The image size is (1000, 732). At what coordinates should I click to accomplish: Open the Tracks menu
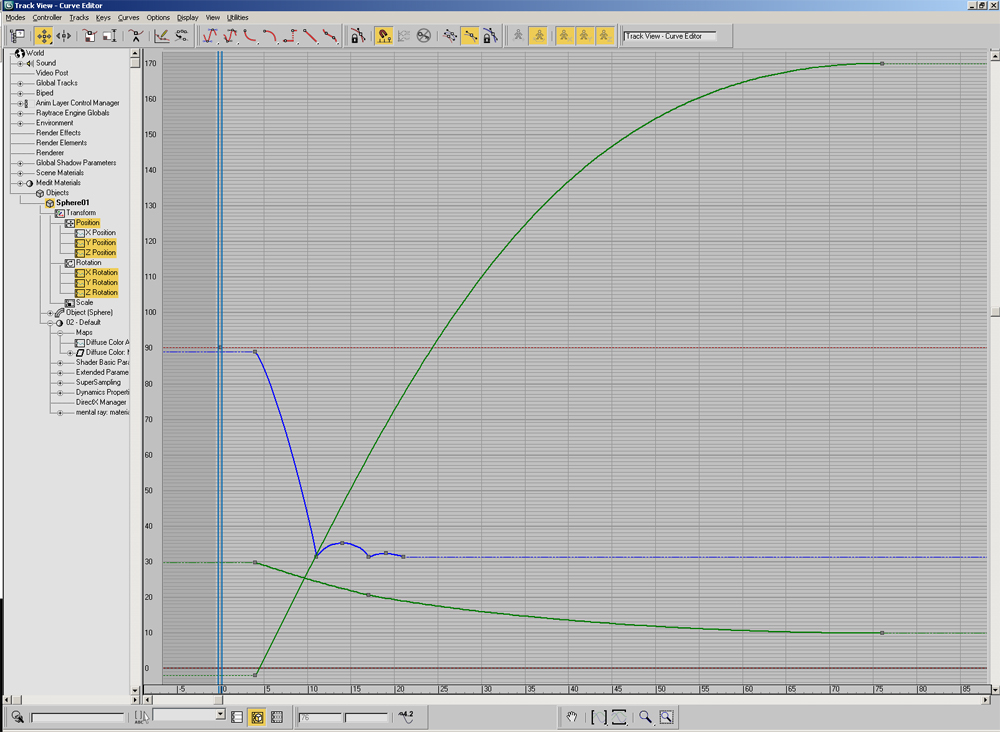pos(79,17)
